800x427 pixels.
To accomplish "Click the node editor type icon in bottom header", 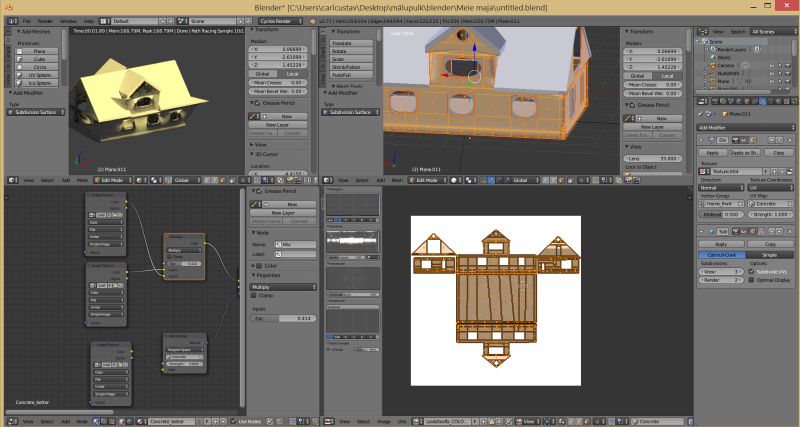I will (x=12, y=421).
